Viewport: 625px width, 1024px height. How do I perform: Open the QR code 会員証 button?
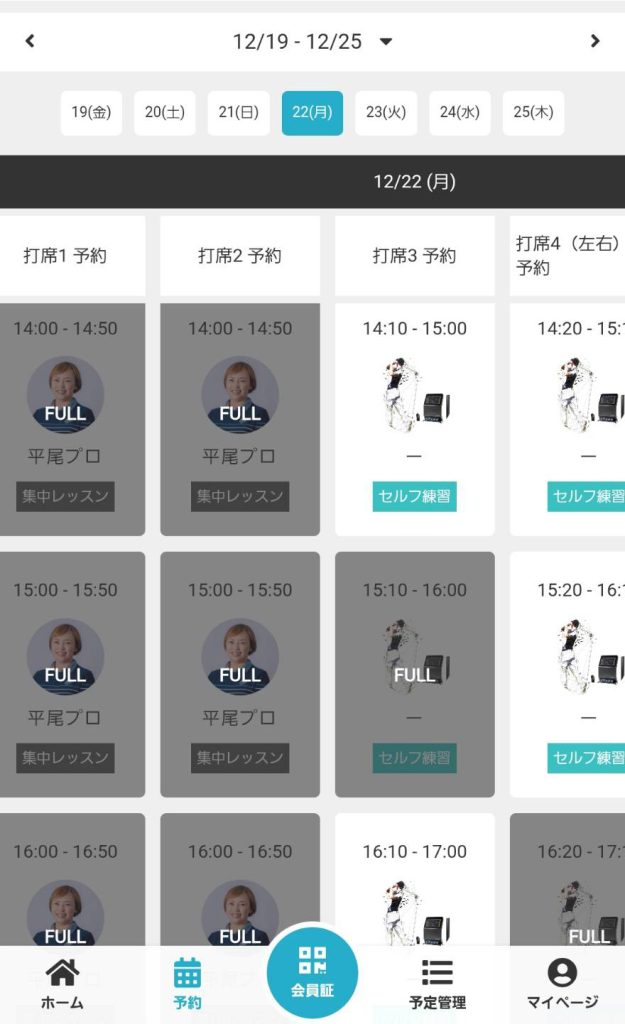312,970
